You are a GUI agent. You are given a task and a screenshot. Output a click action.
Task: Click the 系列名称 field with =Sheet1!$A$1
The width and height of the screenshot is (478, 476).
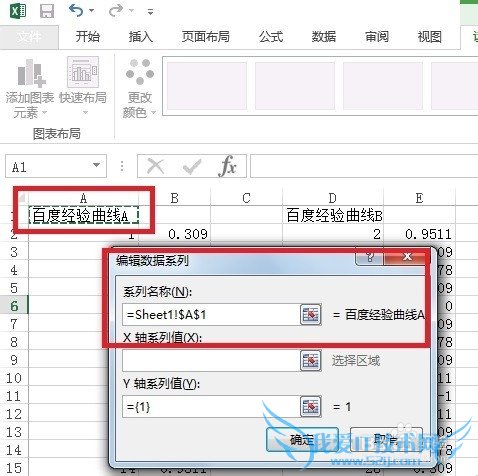(x=211, y=314)
